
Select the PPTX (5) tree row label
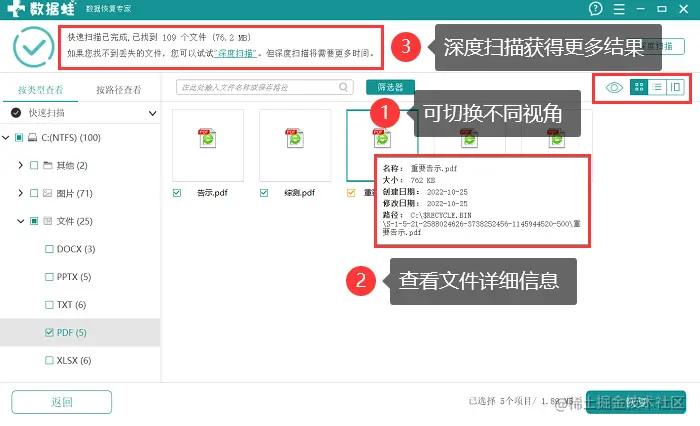(x=74, y=277)
